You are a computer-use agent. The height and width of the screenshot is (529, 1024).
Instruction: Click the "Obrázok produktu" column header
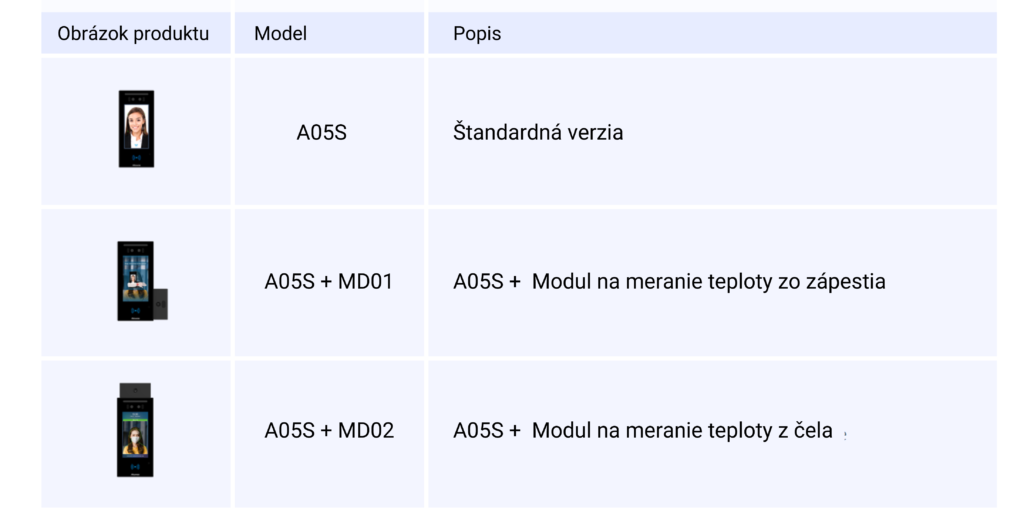(133, 33)
